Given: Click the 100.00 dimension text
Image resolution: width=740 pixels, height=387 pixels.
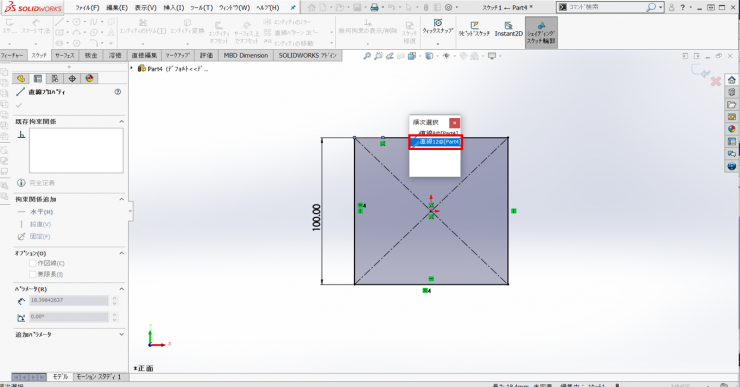Looking at the screenshot, I should pos(316,217).
